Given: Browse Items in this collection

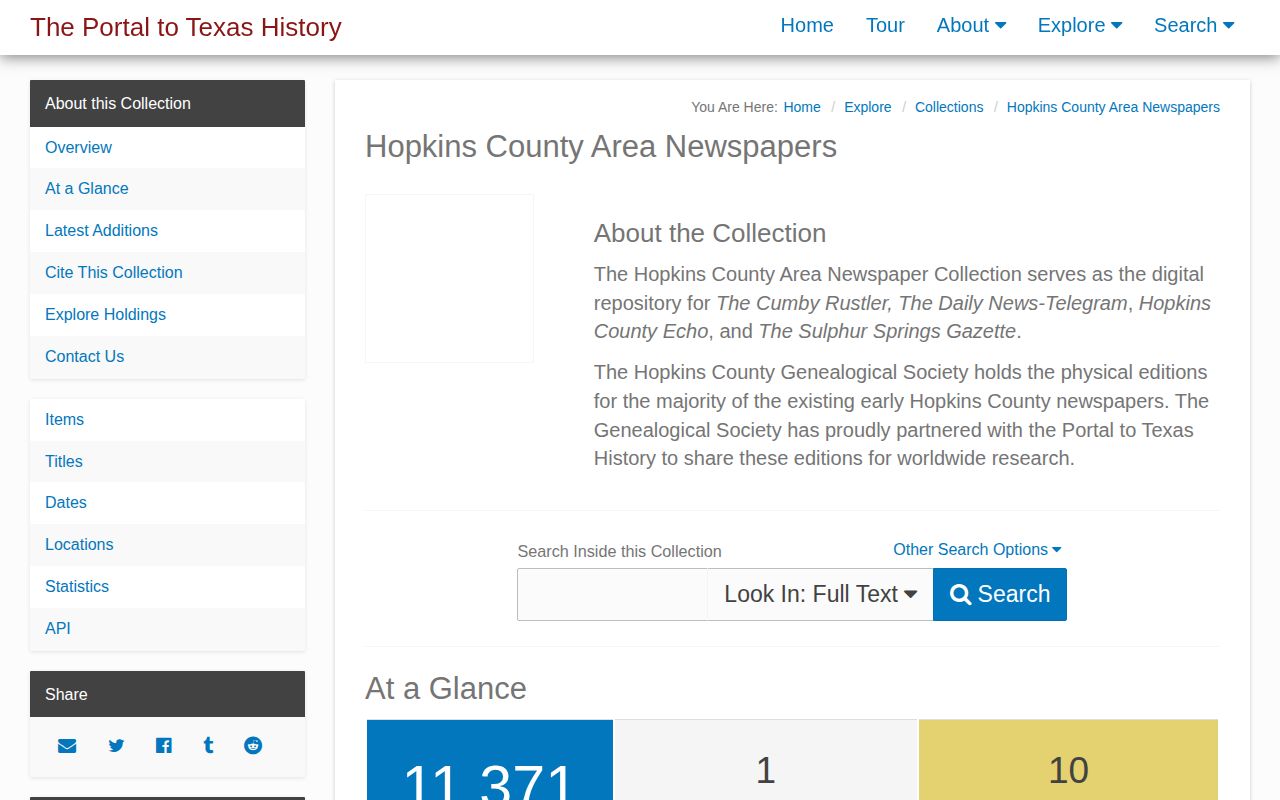Looking at the screenshot, I should [x=167, y=419].
